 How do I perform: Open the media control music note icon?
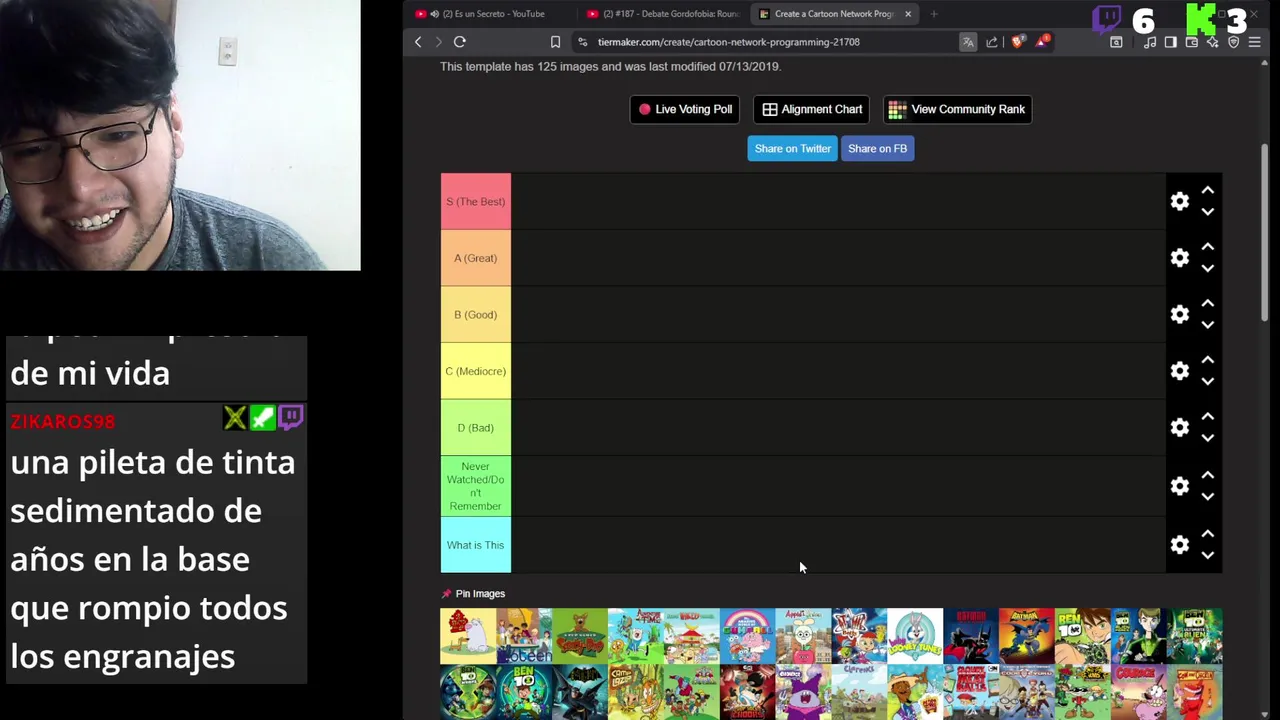click(1150, 42)
